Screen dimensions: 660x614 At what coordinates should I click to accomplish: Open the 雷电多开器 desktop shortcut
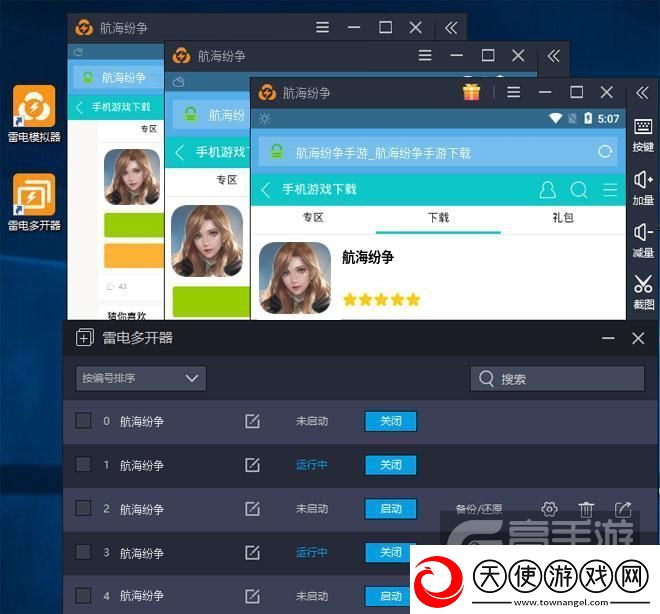(34, 202)
